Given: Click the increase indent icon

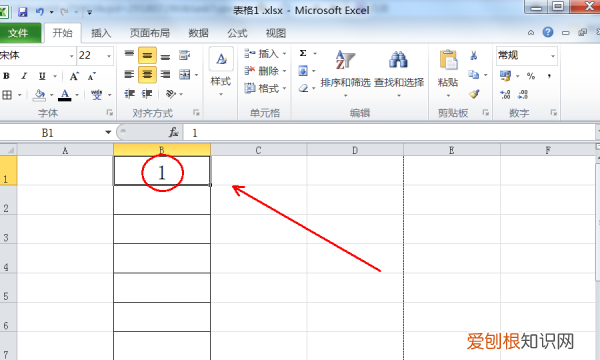Looking at the screenshot, I should pyautogui.click(x=147, y=93).
